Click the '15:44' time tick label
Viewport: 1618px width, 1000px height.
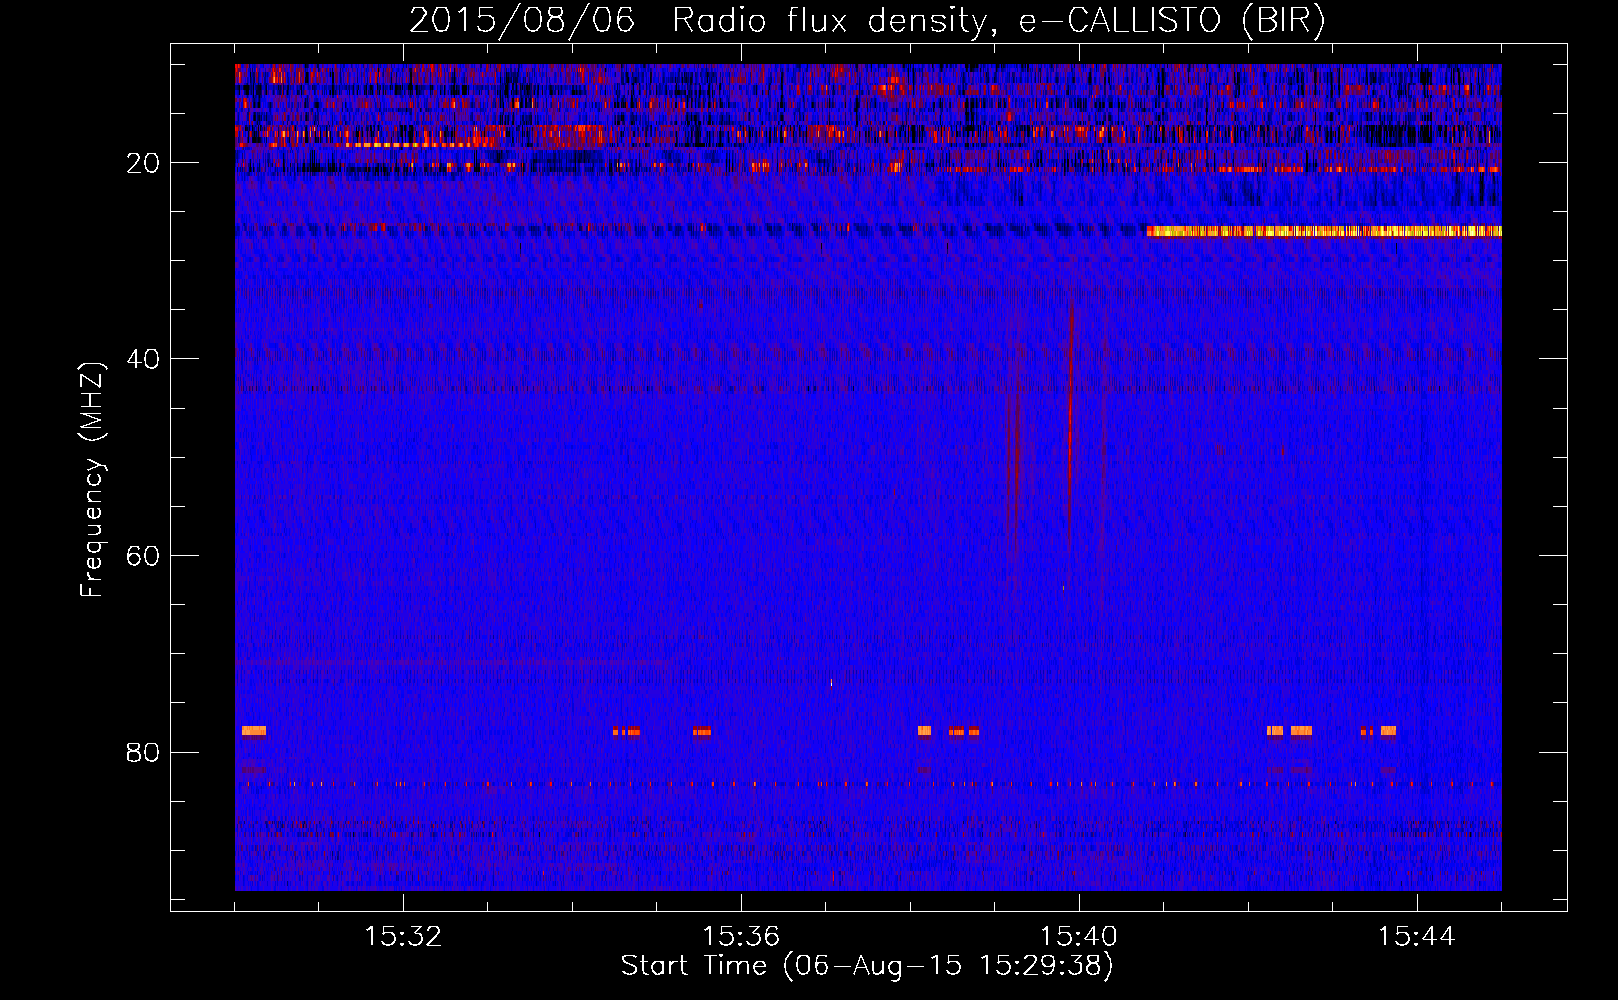(x=1417, y=937)
